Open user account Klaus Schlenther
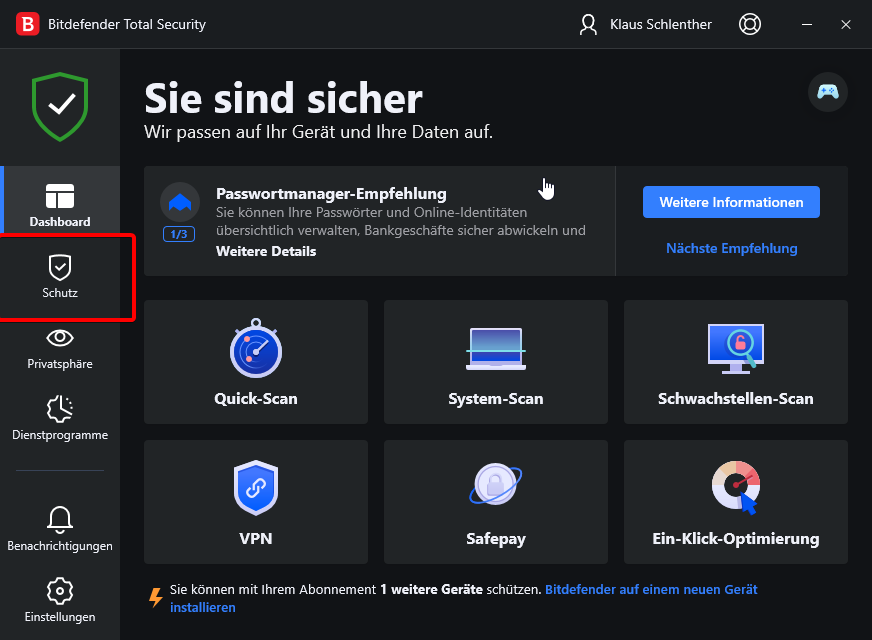Image resolution: width=872 pixels, height=640 pixels. pyautogui.click(x=647, y=24)
